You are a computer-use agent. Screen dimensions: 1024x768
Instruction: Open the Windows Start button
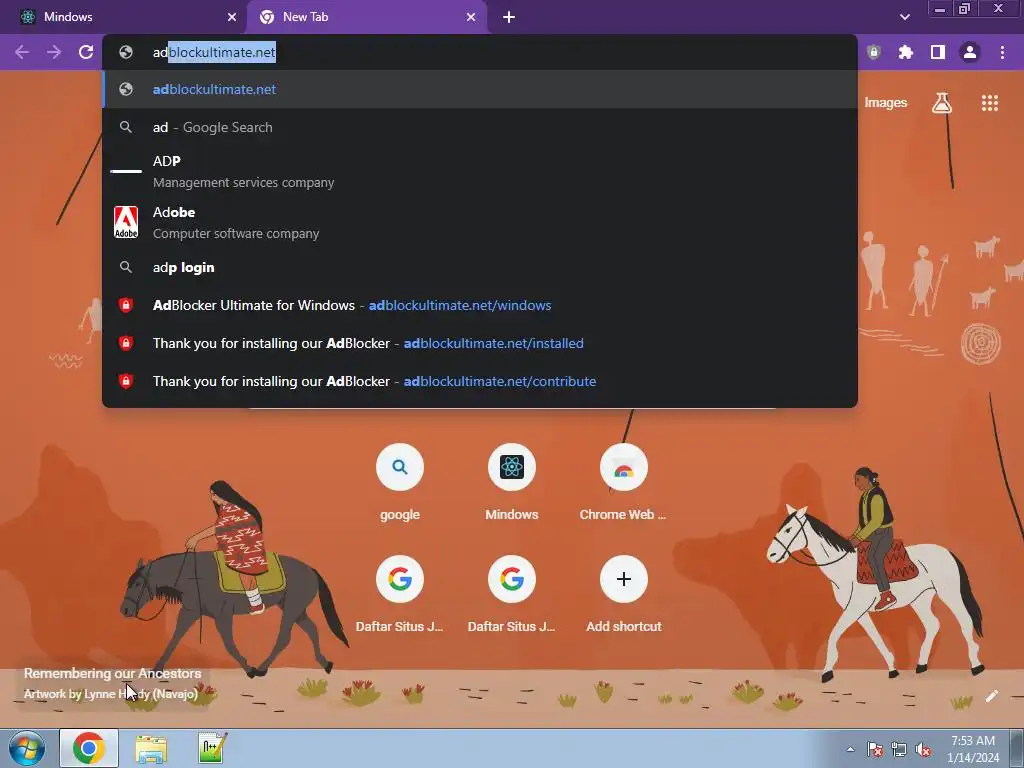pos(27,748)
